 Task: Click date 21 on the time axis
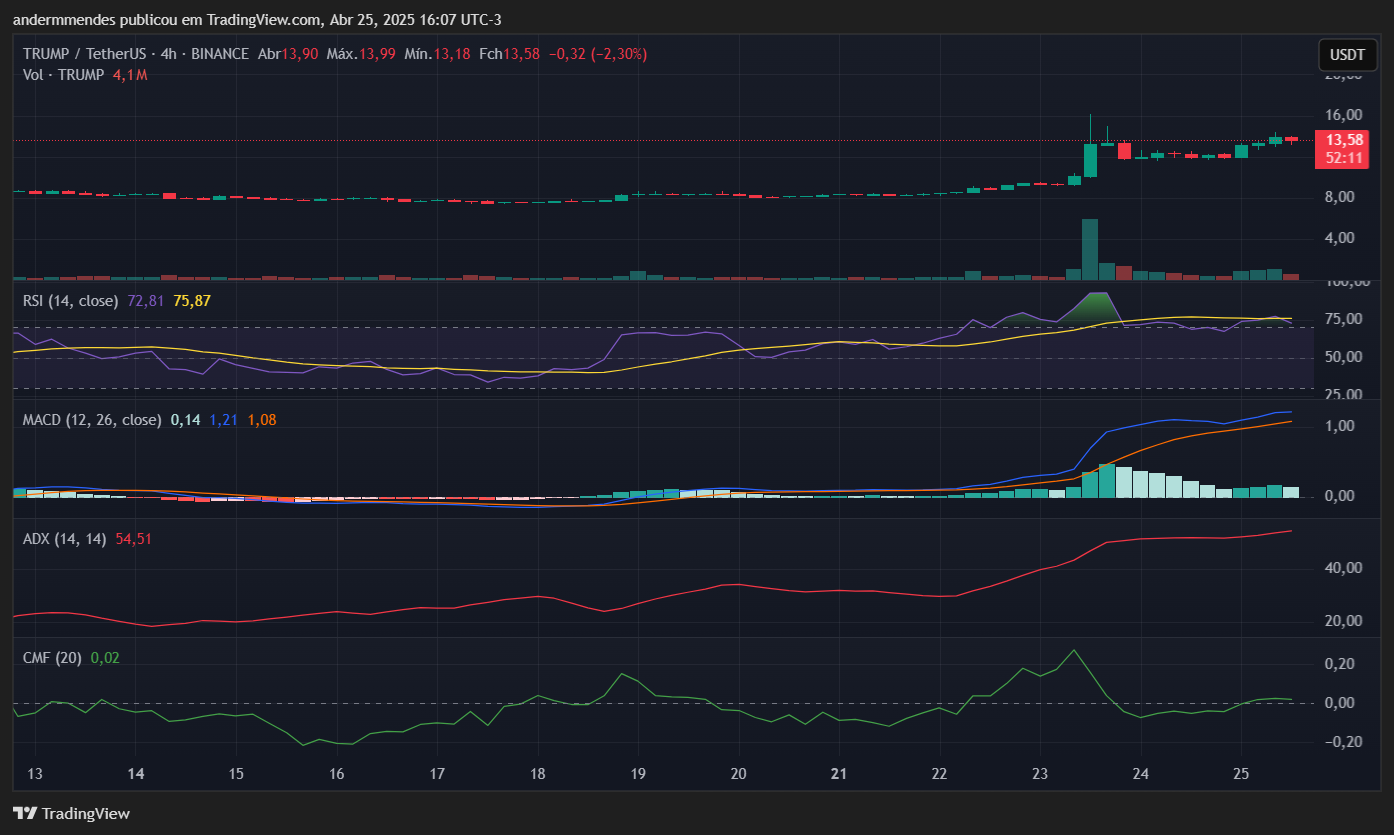tap(839, 774)
